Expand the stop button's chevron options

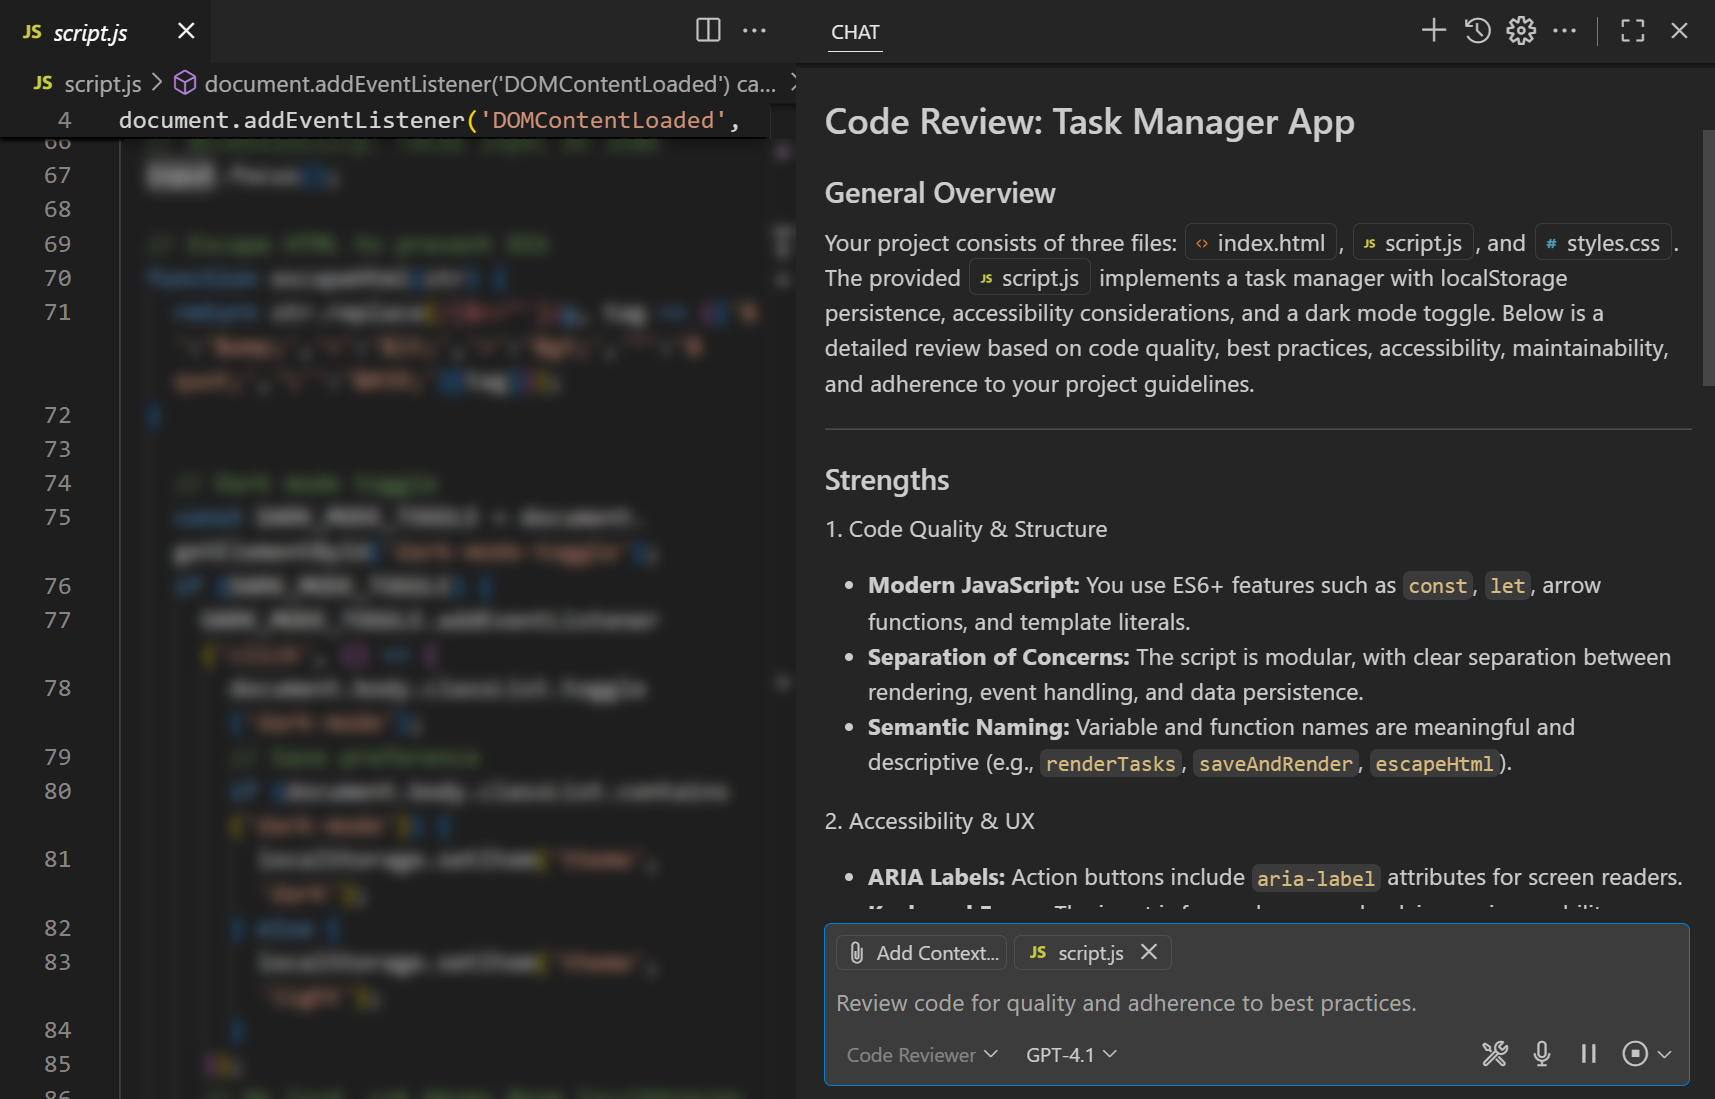click(x=1663, y=1054)
